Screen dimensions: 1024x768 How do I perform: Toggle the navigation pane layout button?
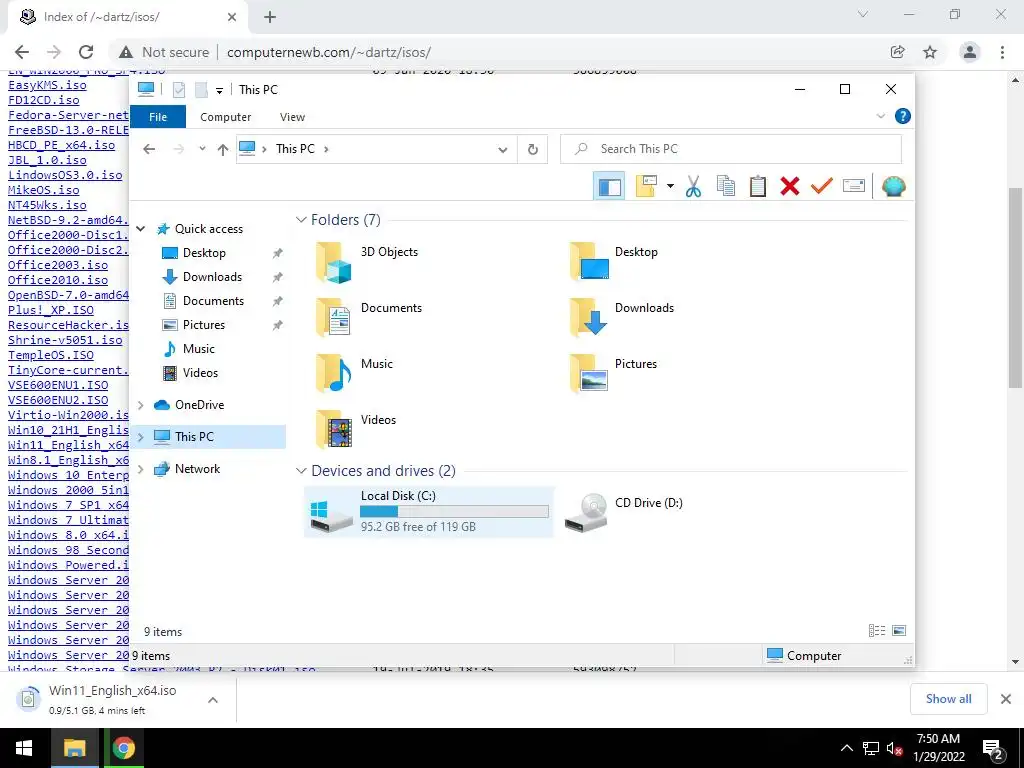click(609, 187)
